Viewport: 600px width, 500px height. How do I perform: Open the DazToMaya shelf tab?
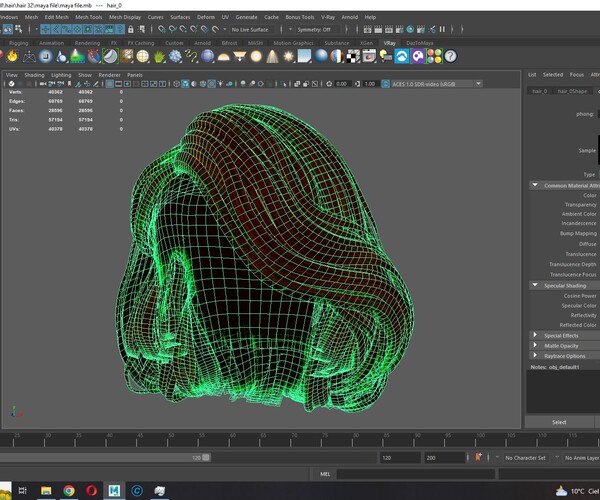point(420,43)
